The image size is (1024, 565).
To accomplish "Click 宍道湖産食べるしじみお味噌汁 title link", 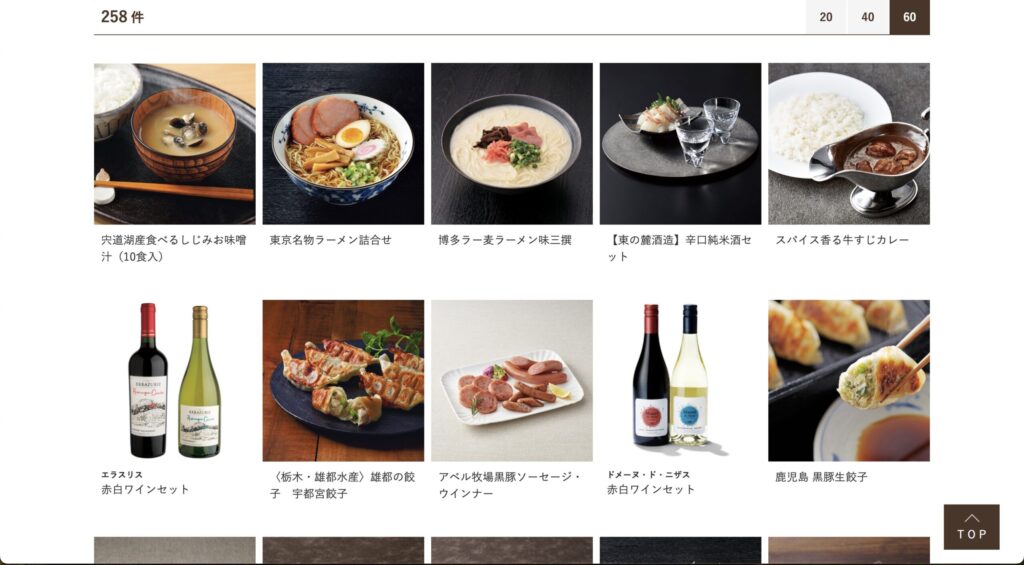I will (174, 248).
